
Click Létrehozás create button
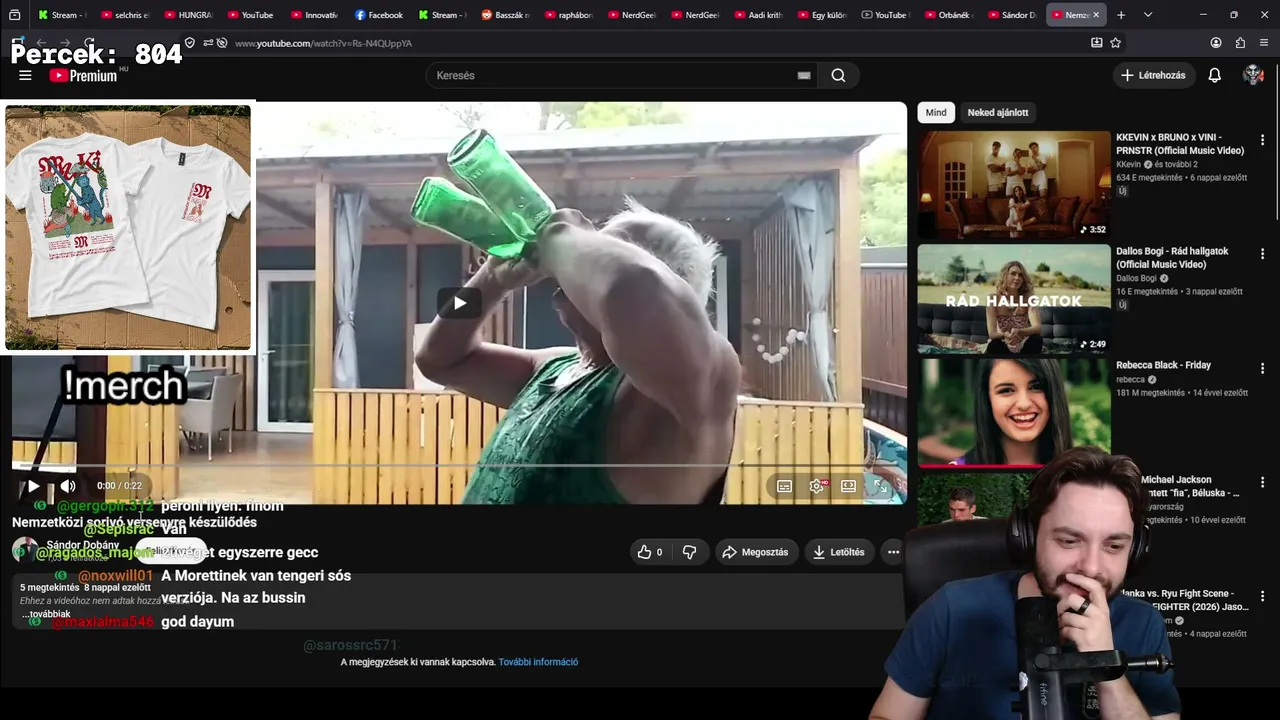tap(1154, 75)
